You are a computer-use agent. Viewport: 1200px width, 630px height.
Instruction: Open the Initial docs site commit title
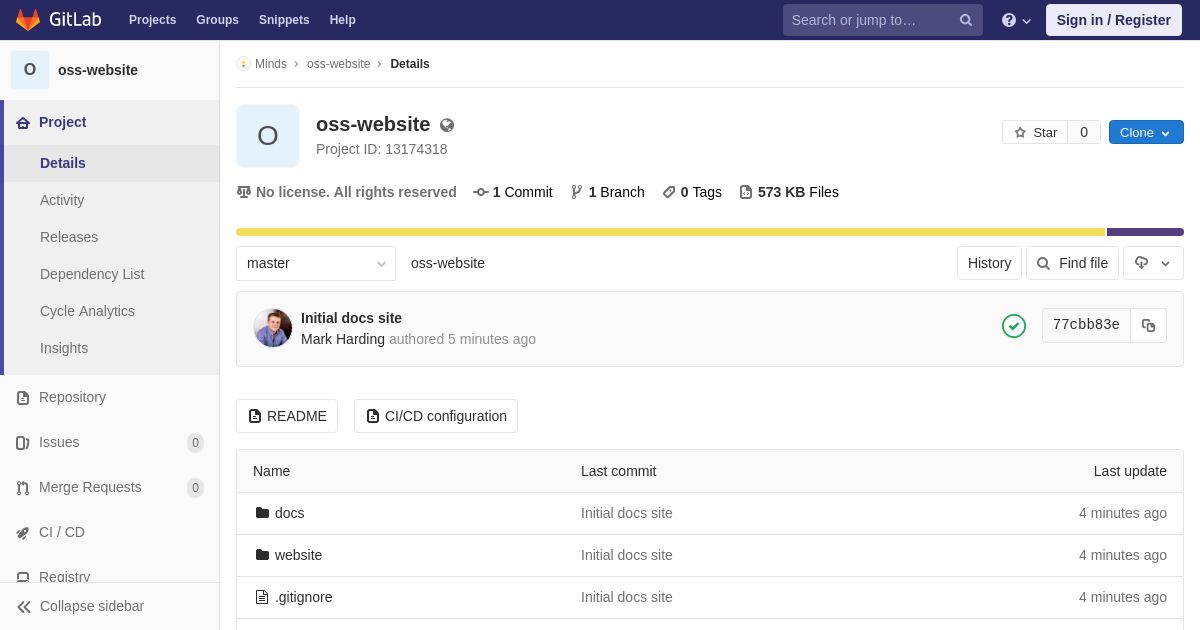[351, 318]
